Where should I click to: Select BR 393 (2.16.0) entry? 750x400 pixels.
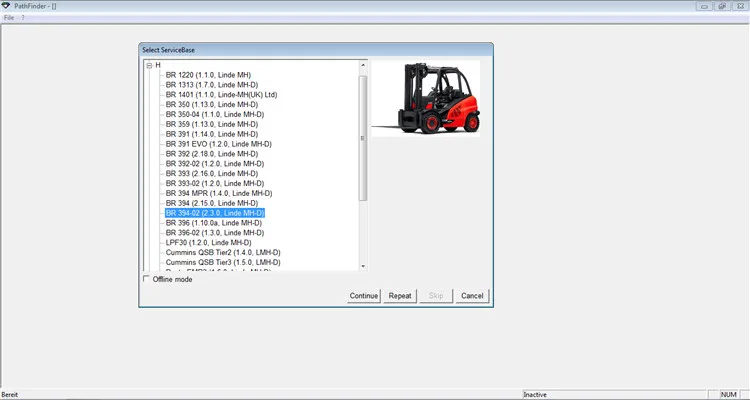pyautogui.click(x=212, y=174)
